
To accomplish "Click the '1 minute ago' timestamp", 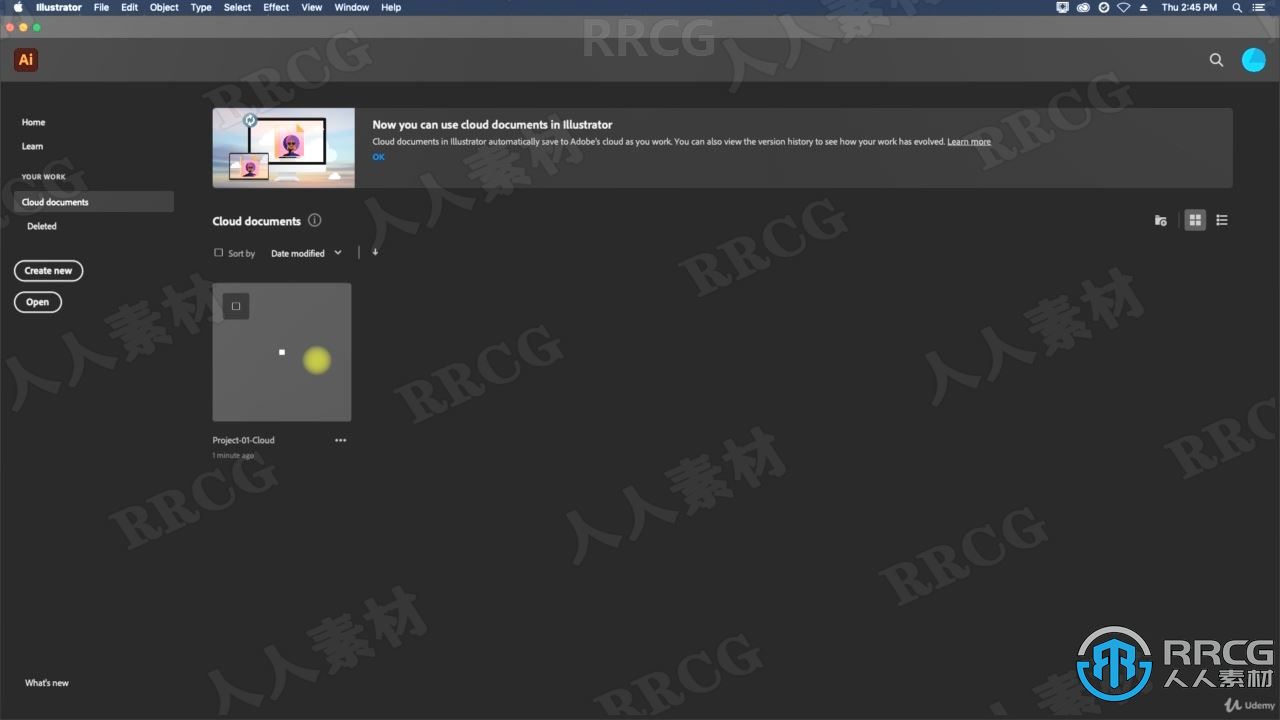I will point(233,456).
